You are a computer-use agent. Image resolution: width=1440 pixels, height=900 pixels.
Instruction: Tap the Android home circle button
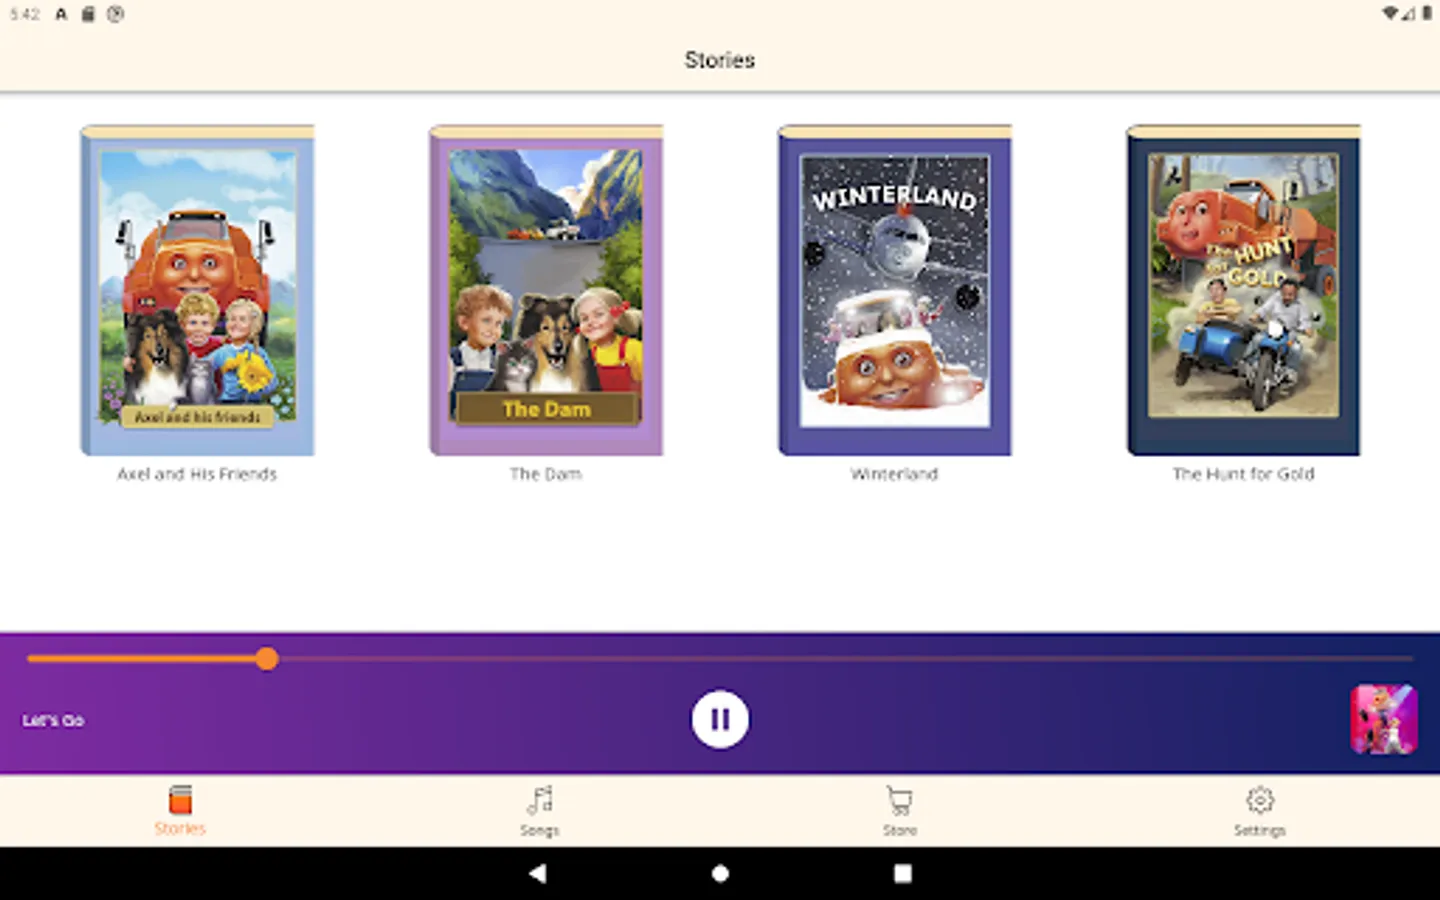[720, 873]
